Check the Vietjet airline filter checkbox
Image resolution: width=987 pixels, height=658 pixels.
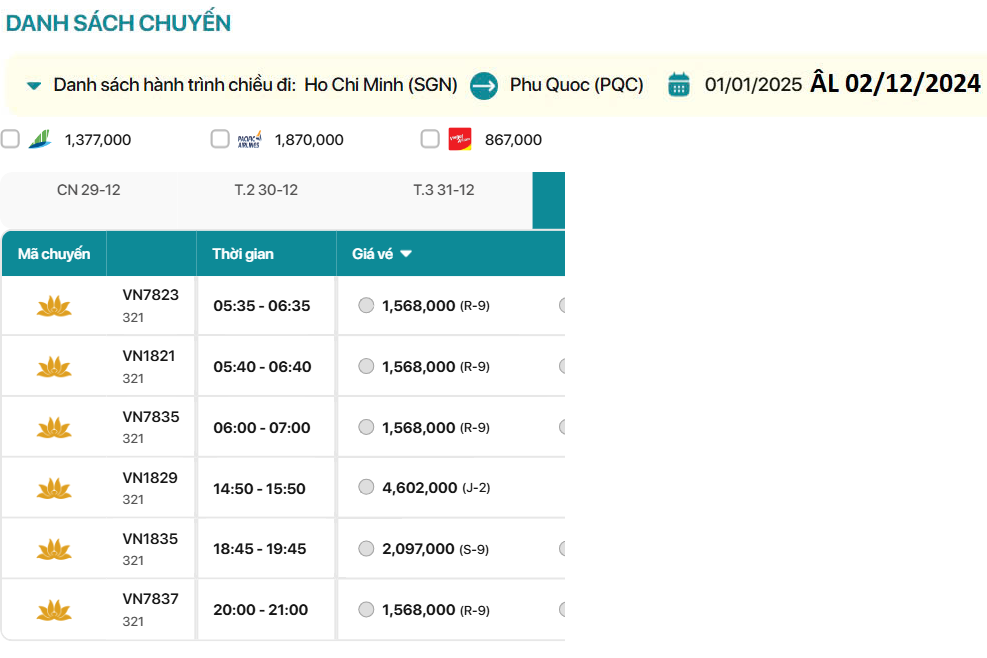(x=430, y=139)
